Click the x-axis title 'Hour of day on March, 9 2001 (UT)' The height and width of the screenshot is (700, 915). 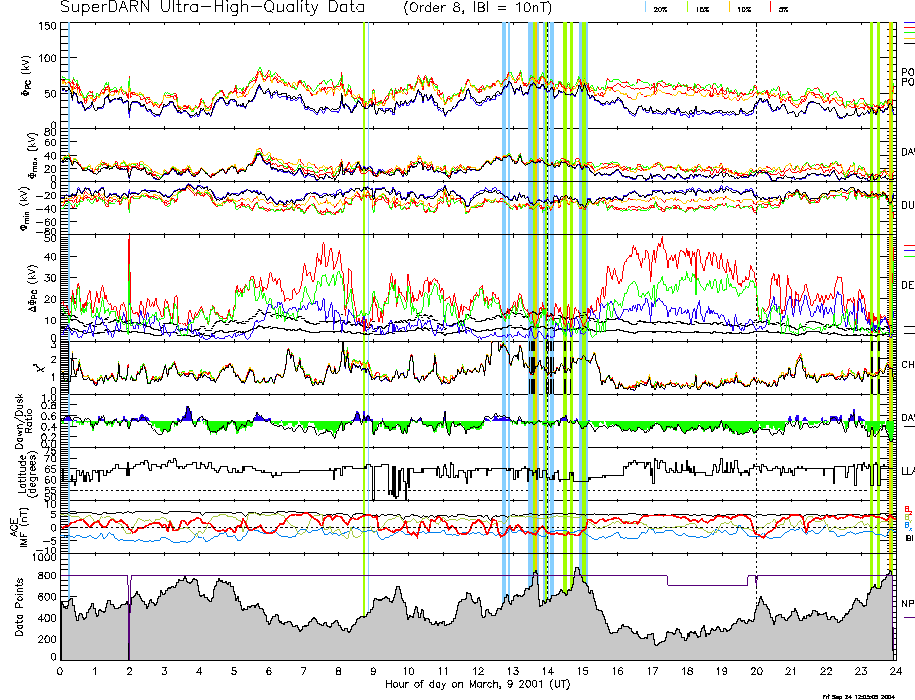tap(476, 685)
